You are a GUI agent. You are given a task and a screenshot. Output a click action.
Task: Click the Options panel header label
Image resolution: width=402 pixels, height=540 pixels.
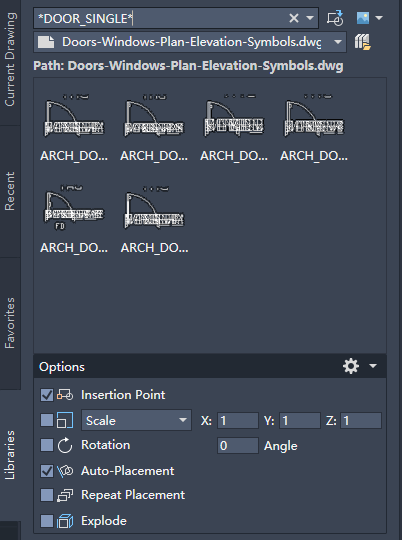tap(62, 367)
